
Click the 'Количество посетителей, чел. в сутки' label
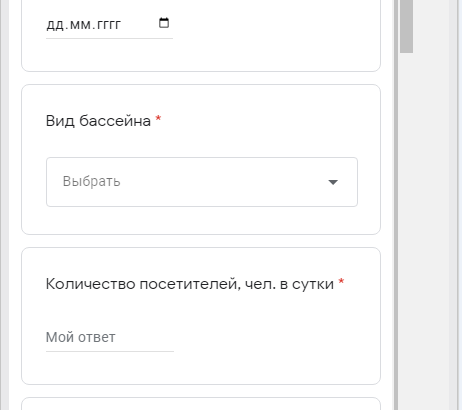tap(190, 284)
